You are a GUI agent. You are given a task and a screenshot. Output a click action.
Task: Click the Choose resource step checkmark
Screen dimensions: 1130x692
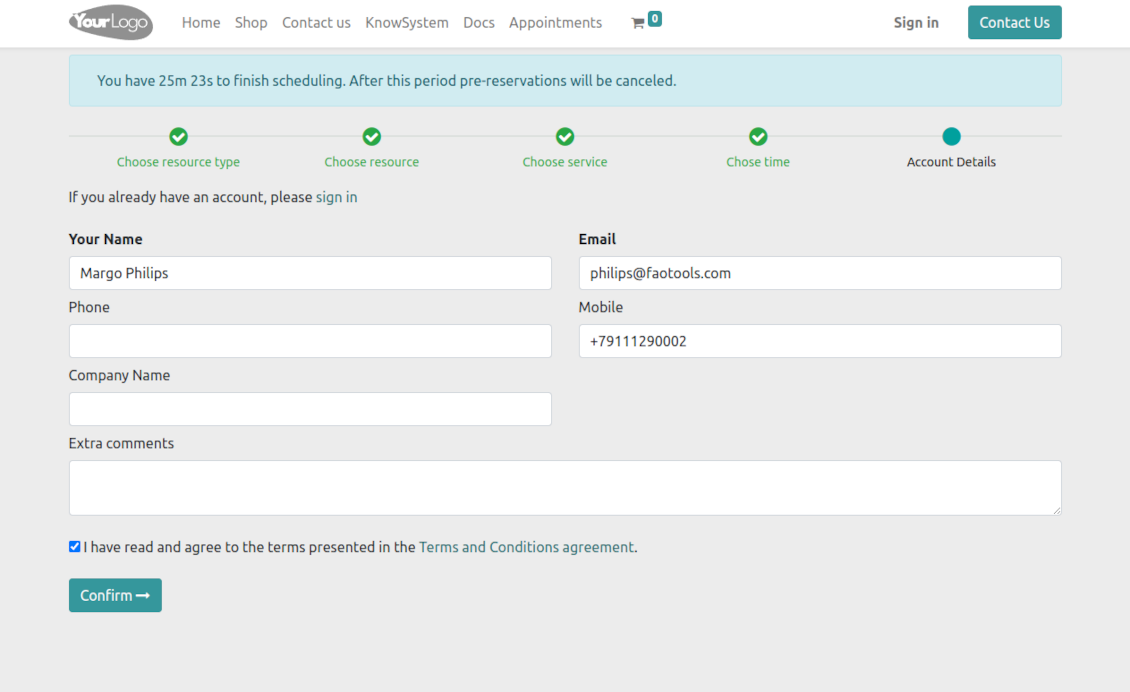(x=371, y=136)
